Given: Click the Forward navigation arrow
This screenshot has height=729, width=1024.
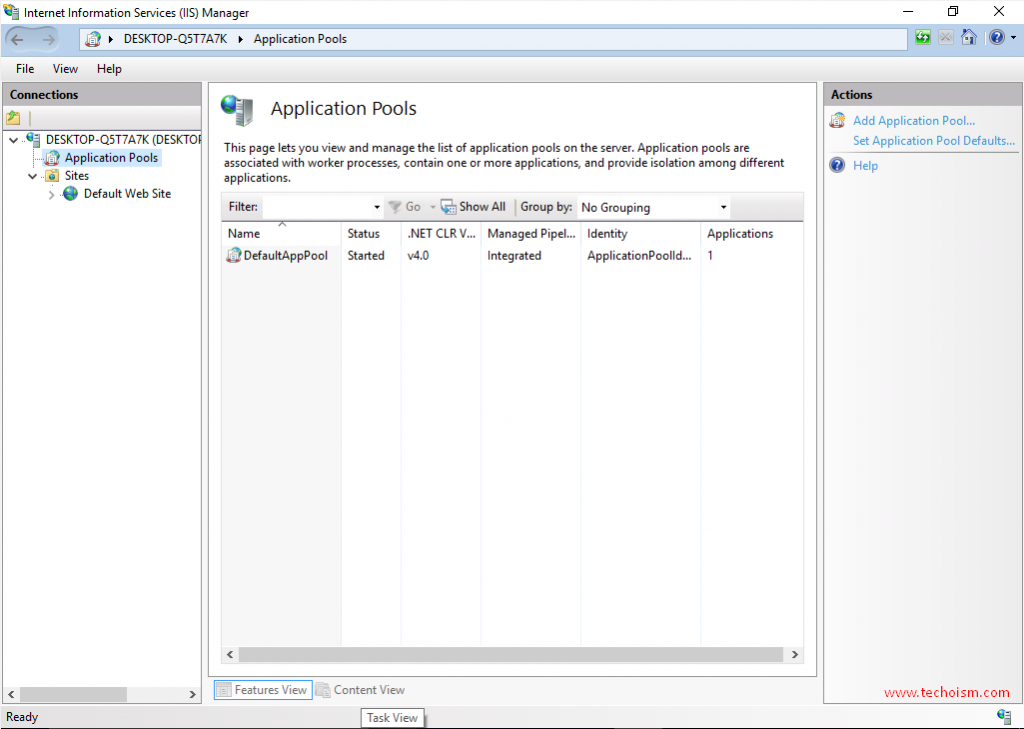Looking at the screenshot, I should [x=48, y=39].
